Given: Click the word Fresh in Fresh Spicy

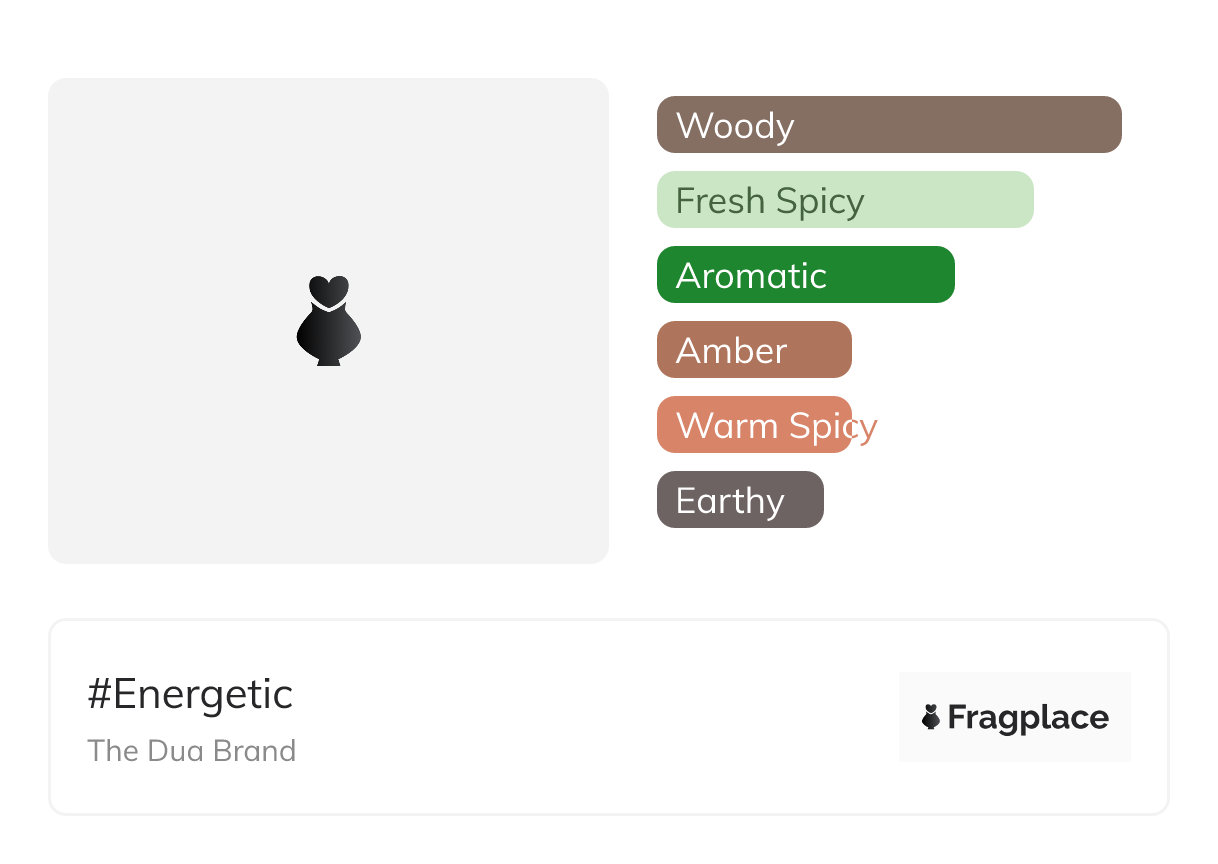Looking at the screenshot, I should (x=720, y=201).
